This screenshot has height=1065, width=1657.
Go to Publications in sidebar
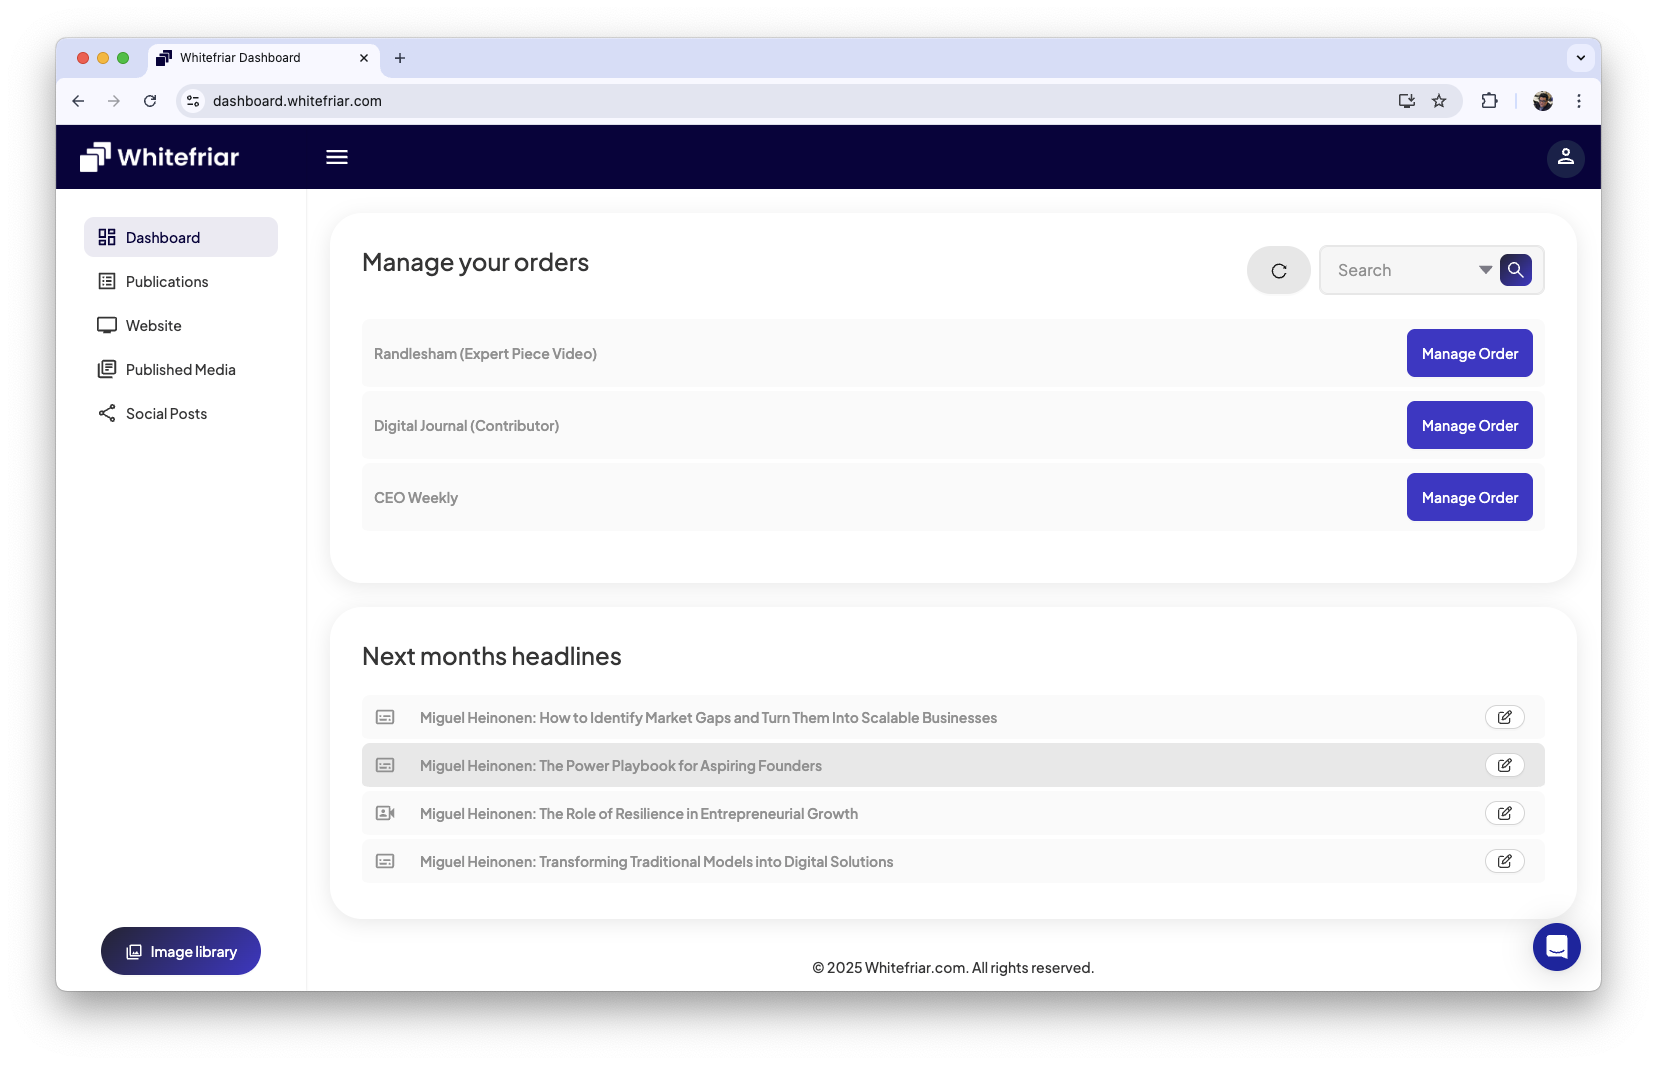[167, 282]
